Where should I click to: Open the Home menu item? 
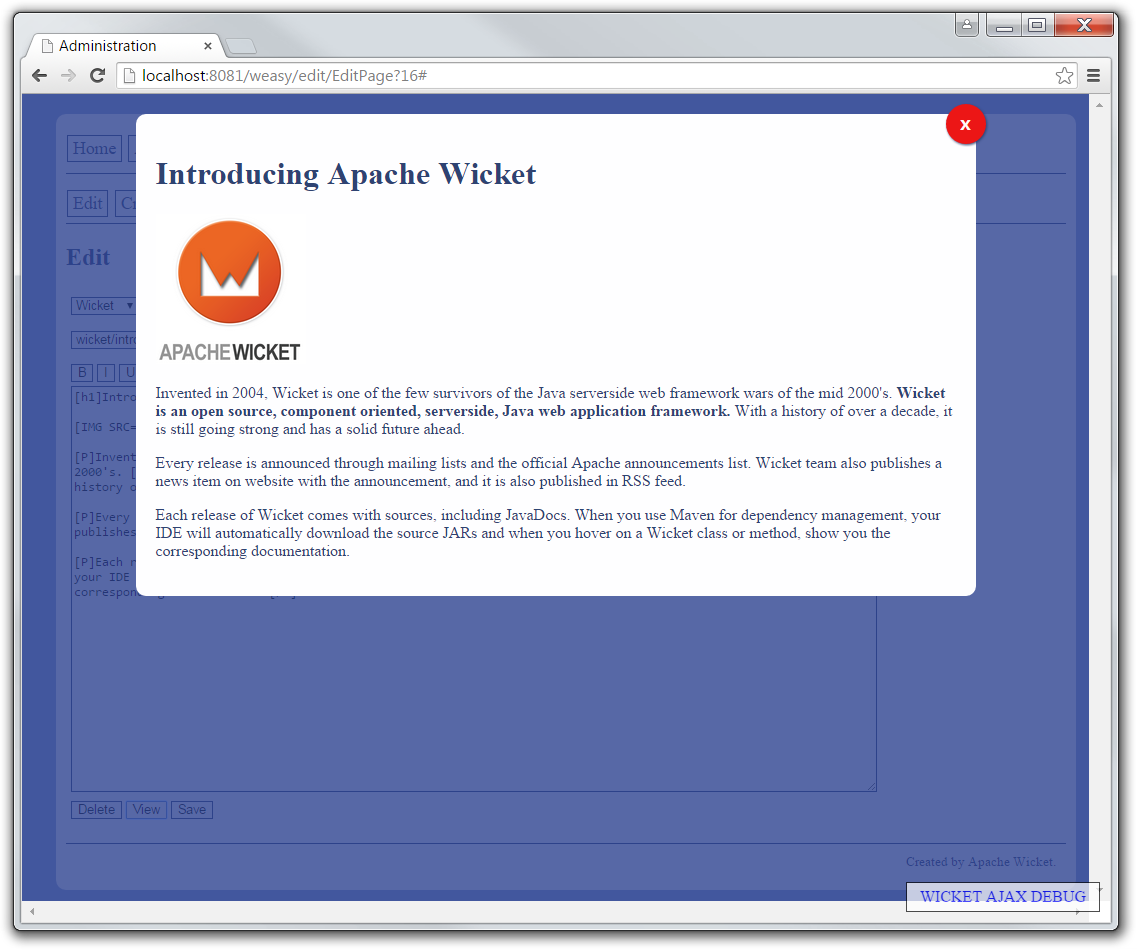pos(94,148)
